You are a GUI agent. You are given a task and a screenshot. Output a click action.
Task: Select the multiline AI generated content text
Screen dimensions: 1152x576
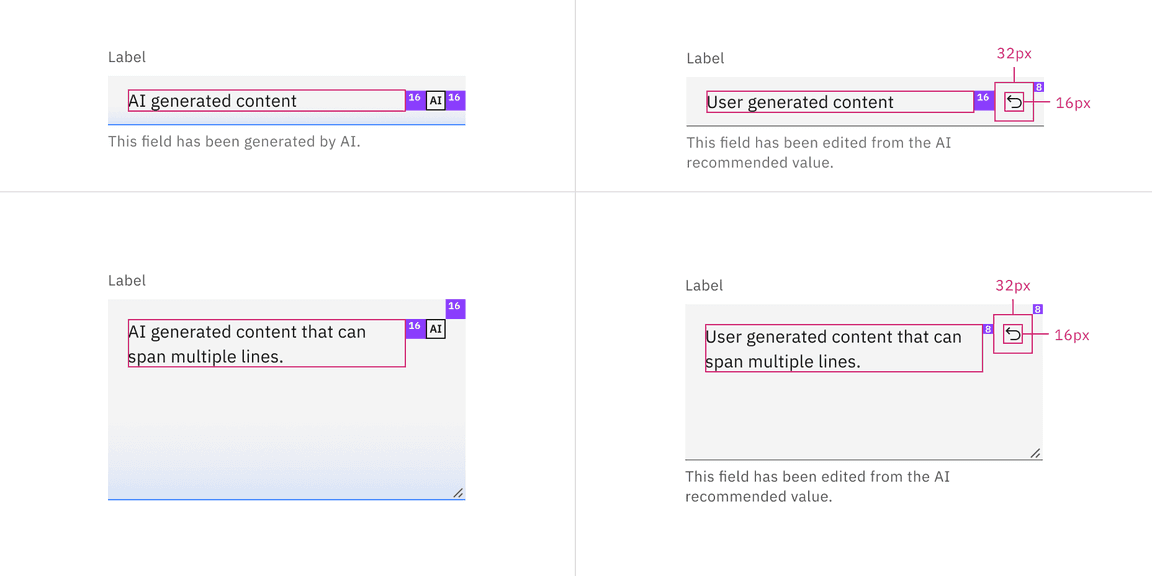click(x=250, y=344)
